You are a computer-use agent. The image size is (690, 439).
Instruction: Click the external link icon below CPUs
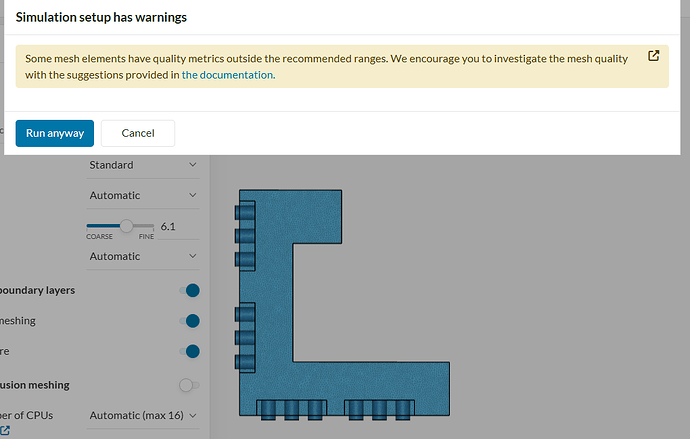(5, 431)
